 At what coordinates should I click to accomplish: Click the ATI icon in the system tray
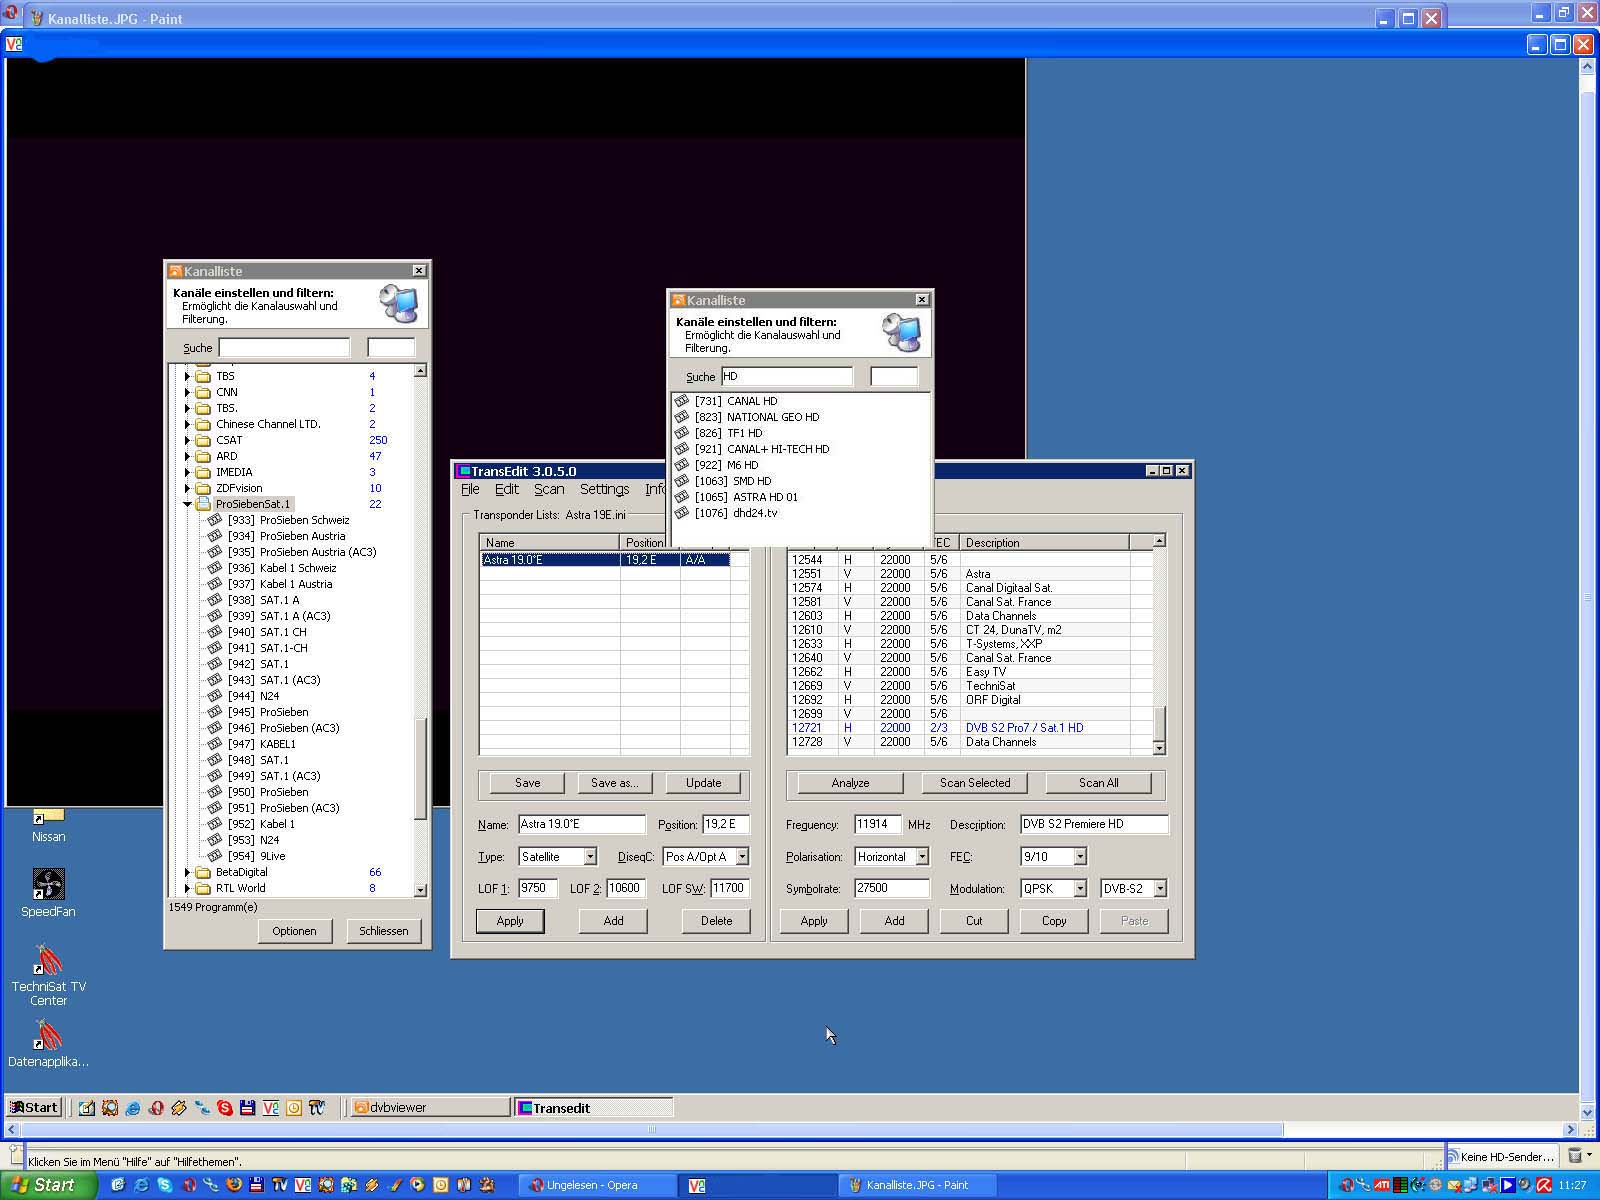pyautogui.click(x=1381, y=1185)
